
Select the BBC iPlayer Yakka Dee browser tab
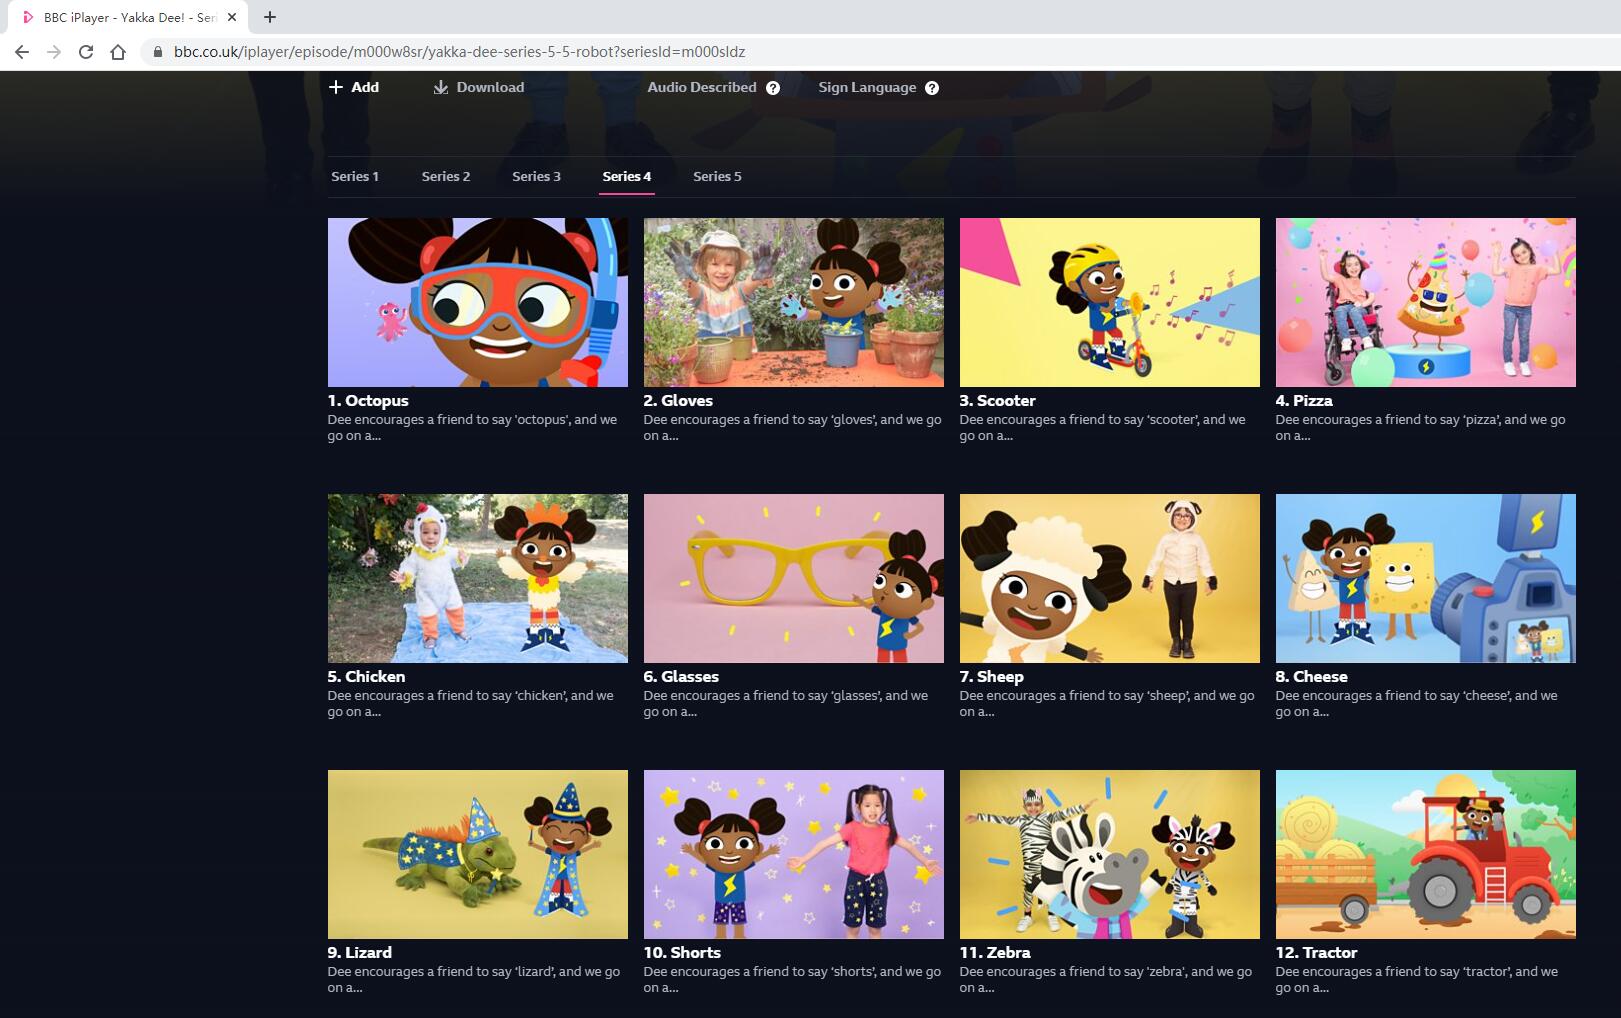coord(126,17)
